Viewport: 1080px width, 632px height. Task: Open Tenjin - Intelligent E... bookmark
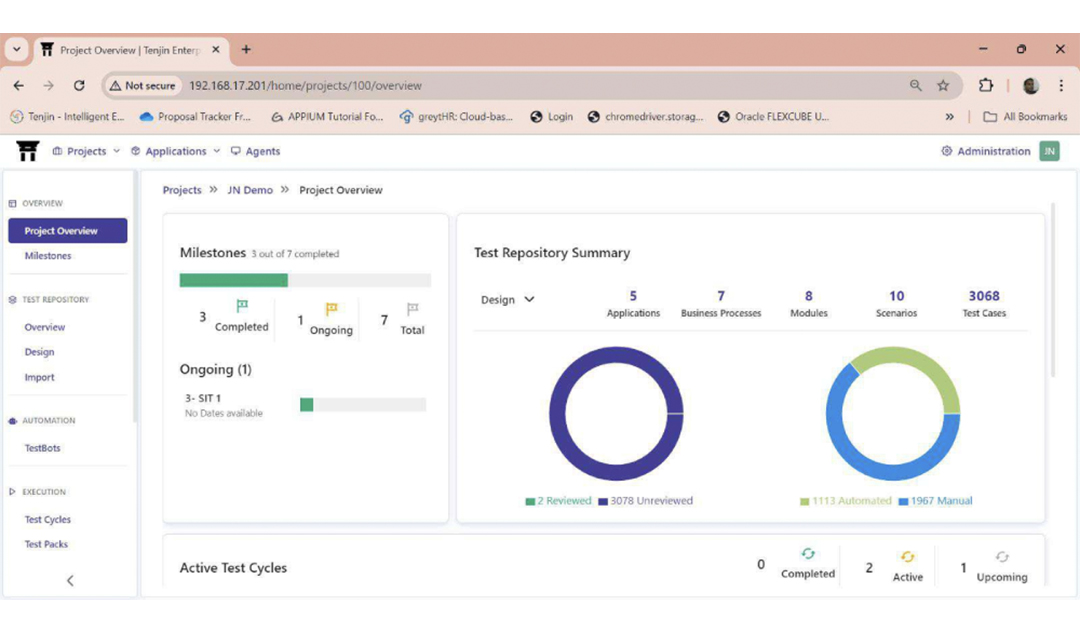(68, 117)
